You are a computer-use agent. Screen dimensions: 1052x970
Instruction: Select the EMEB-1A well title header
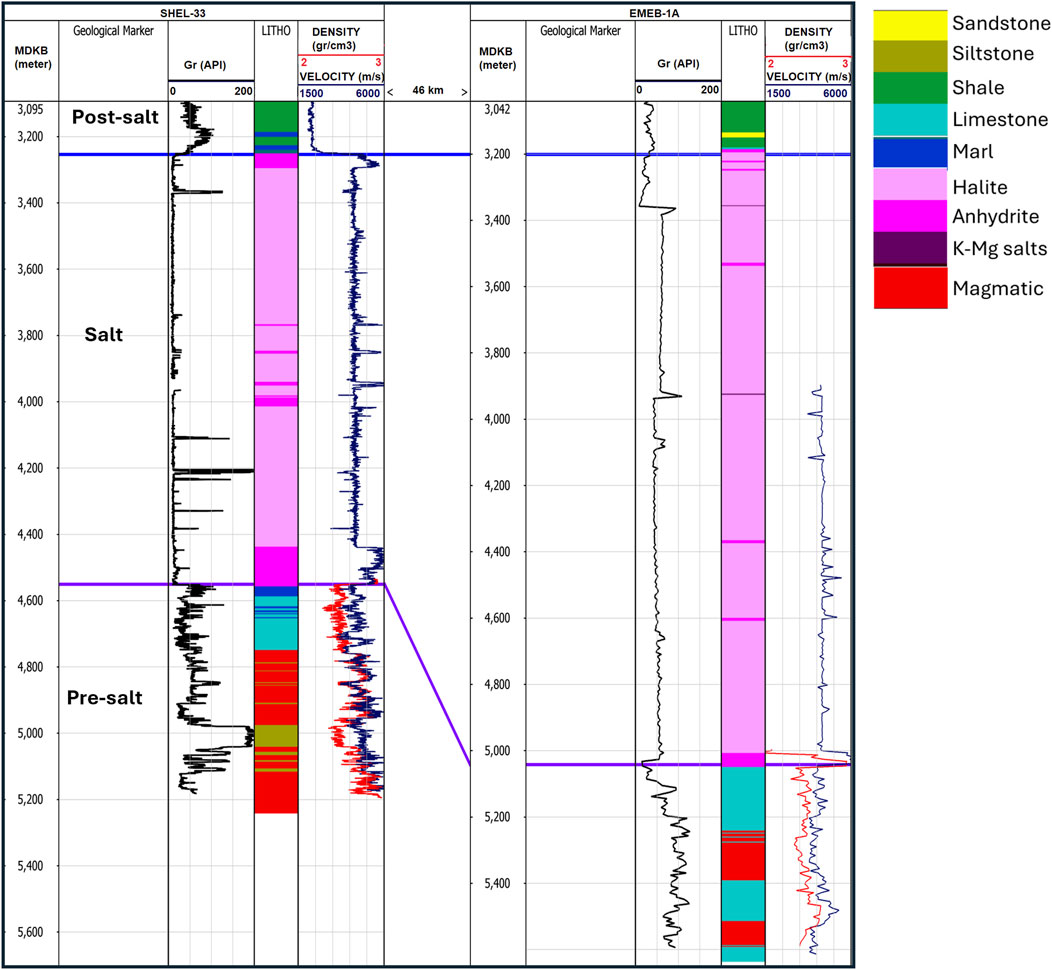click(660, 11)
